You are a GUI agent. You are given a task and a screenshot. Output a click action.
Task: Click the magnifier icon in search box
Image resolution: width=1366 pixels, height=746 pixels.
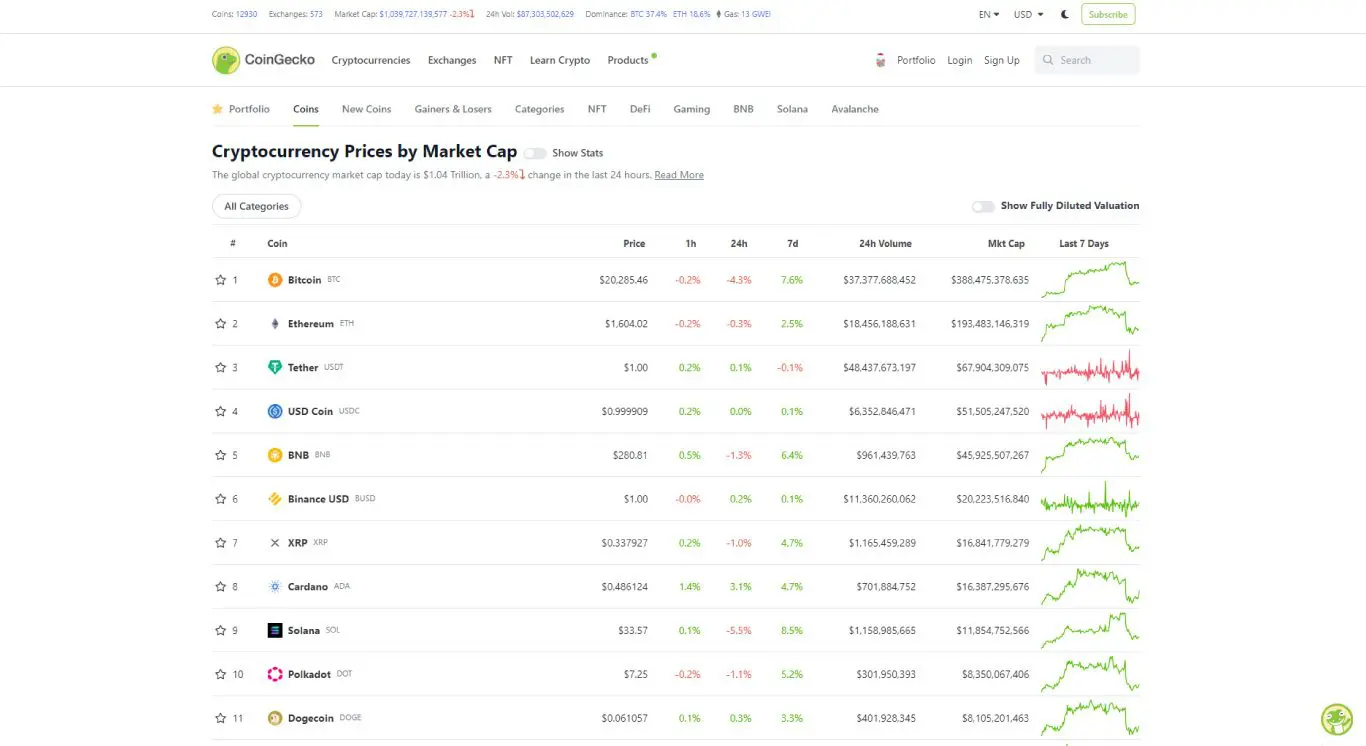(x=1048, y=60)
